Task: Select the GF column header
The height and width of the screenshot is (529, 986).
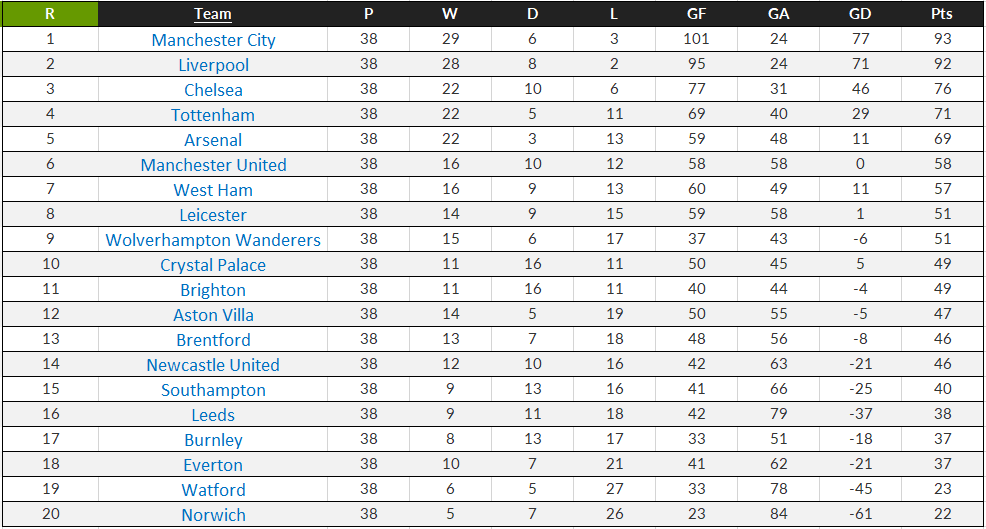Action: [x=696, y=14]
